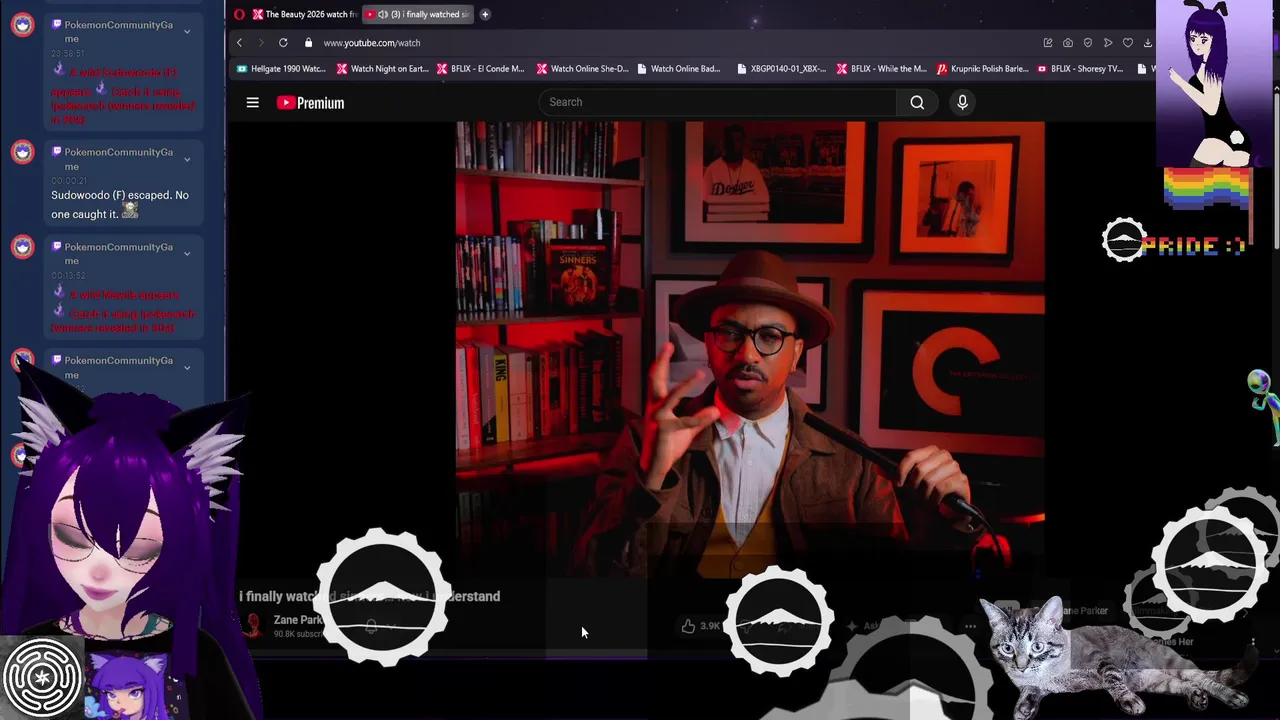
Task: Open Hellgate 1990 Watc... bookmark
Action: [281, 69]
